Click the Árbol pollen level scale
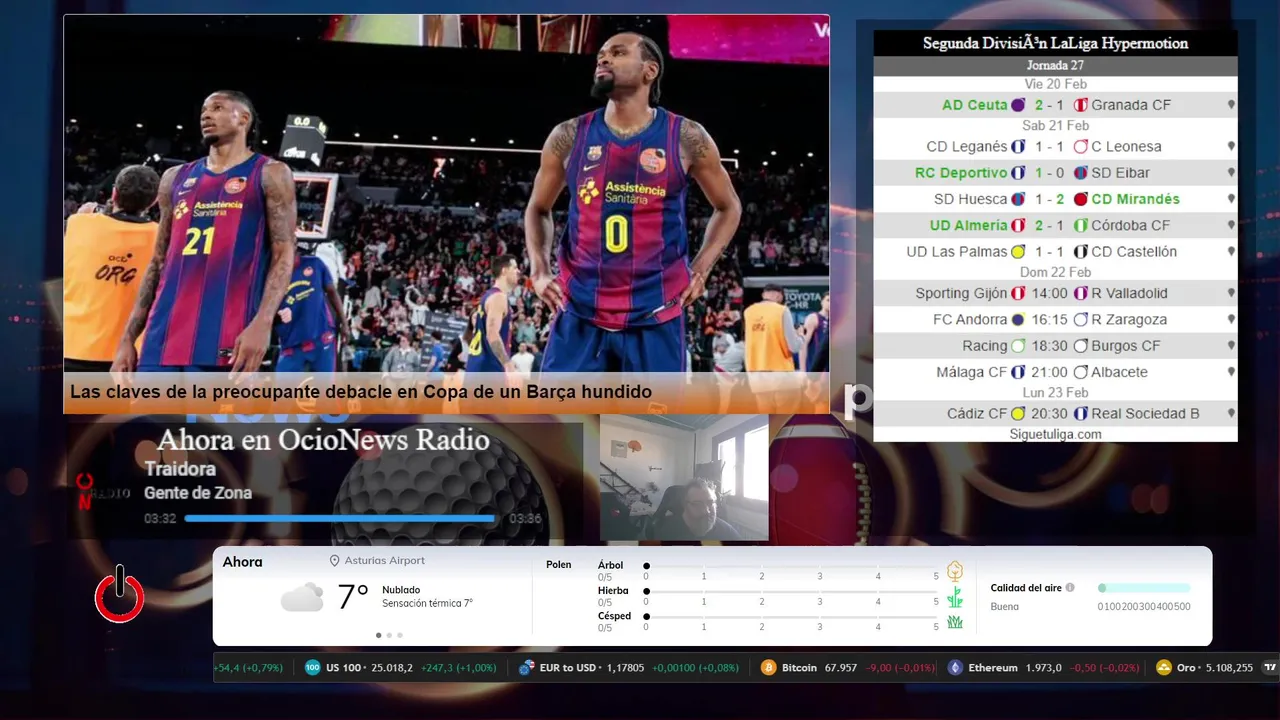This screenshot has height=720, width=1280. pos(791,567)
